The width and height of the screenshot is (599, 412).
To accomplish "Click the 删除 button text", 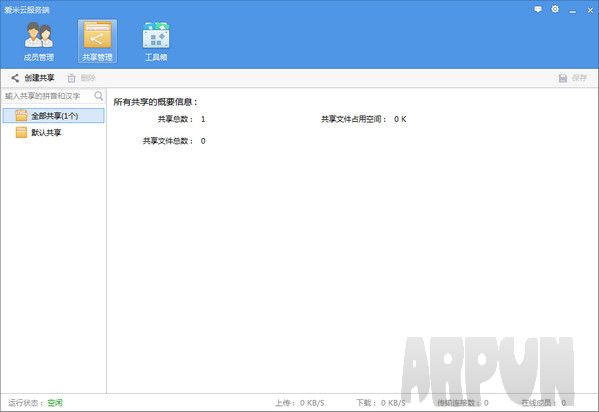I will (88, 78).
